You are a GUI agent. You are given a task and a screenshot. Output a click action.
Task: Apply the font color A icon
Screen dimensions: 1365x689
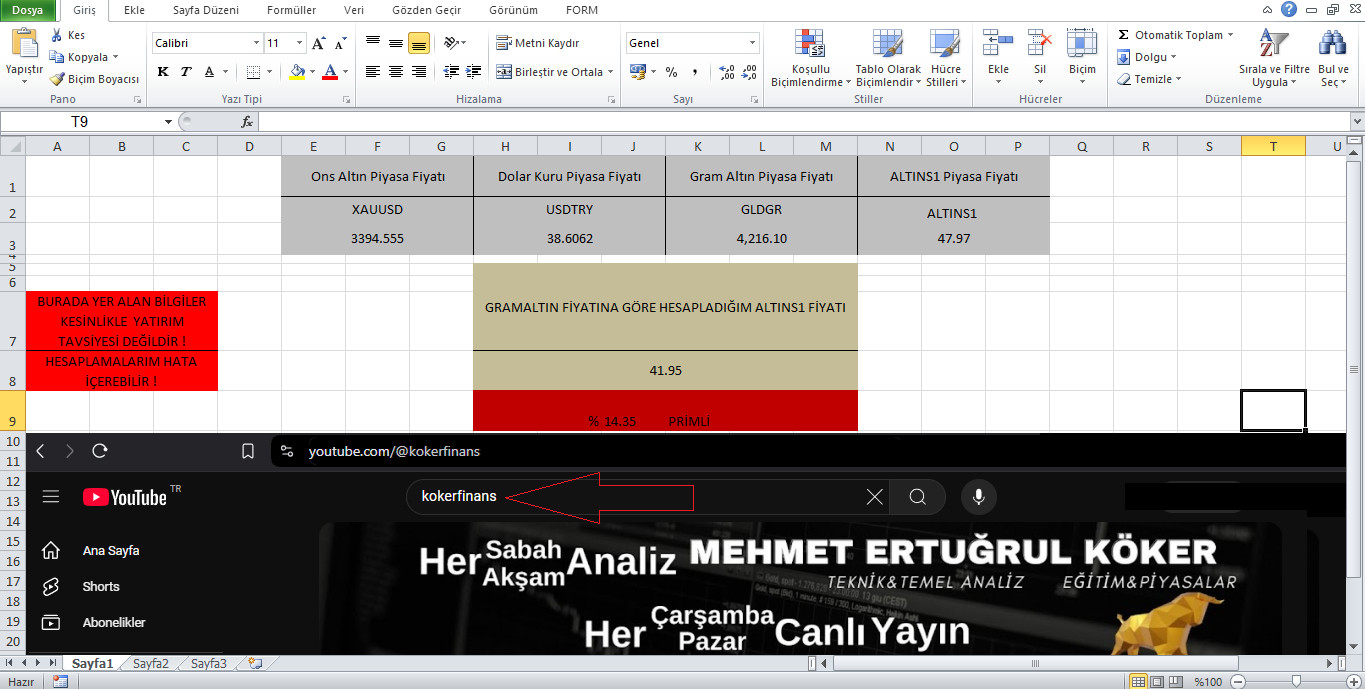[329, 72]
